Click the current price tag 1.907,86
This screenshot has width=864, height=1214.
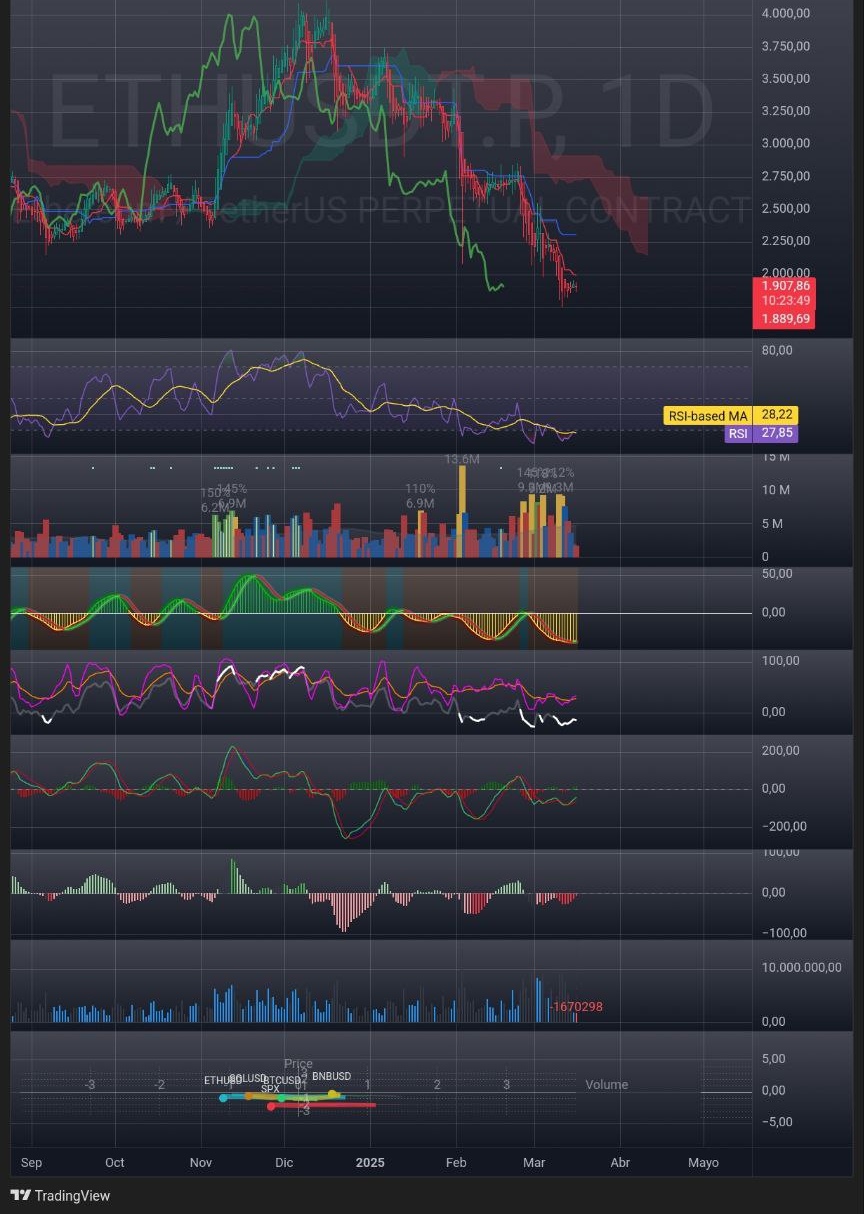coord(785,285)
